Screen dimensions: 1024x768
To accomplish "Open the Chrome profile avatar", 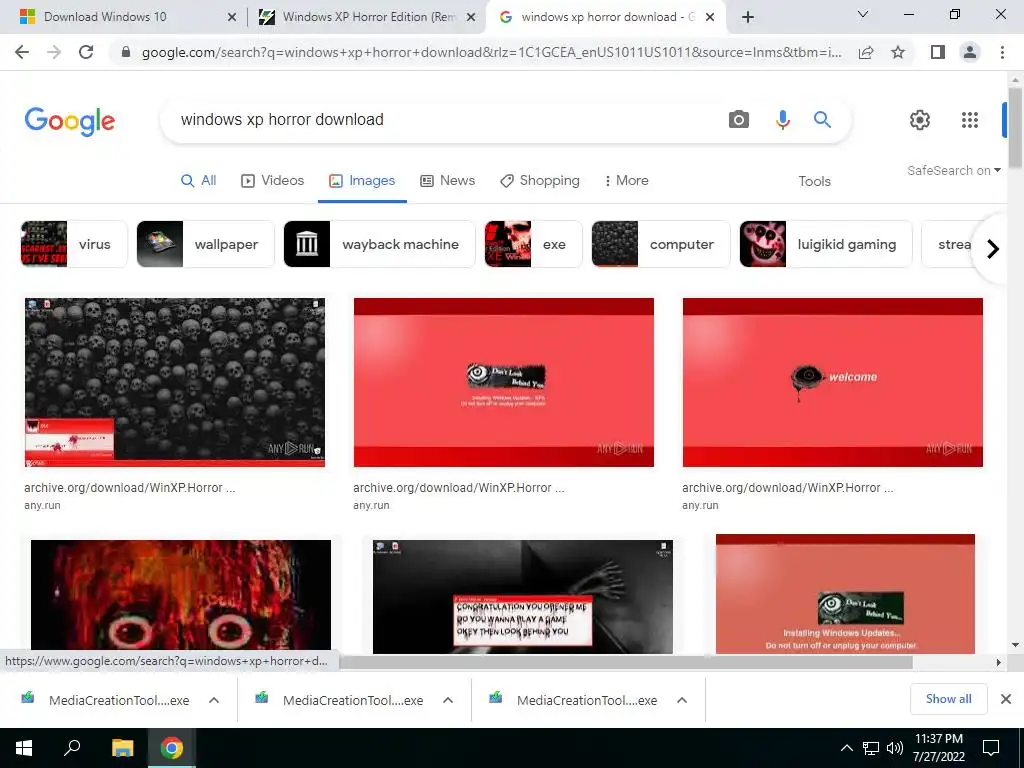I will pyautogui.click(x=970, y=52).
